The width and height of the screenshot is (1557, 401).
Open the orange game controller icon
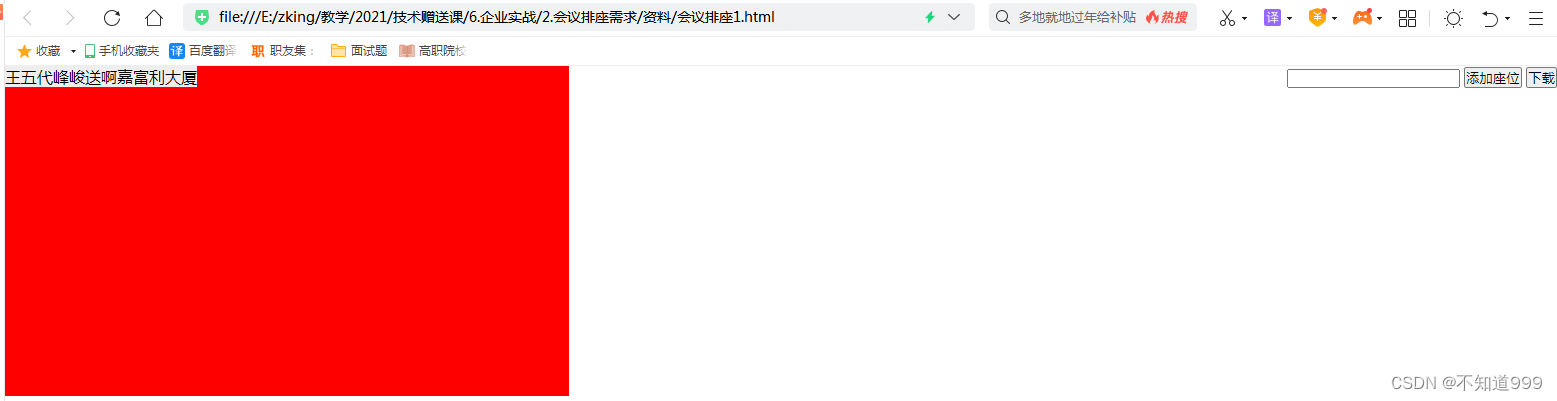(1362, 17)
